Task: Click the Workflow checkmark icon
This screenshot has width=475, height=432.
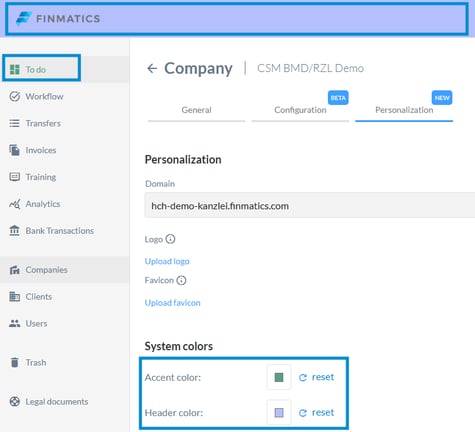Action: click(14, 96)
